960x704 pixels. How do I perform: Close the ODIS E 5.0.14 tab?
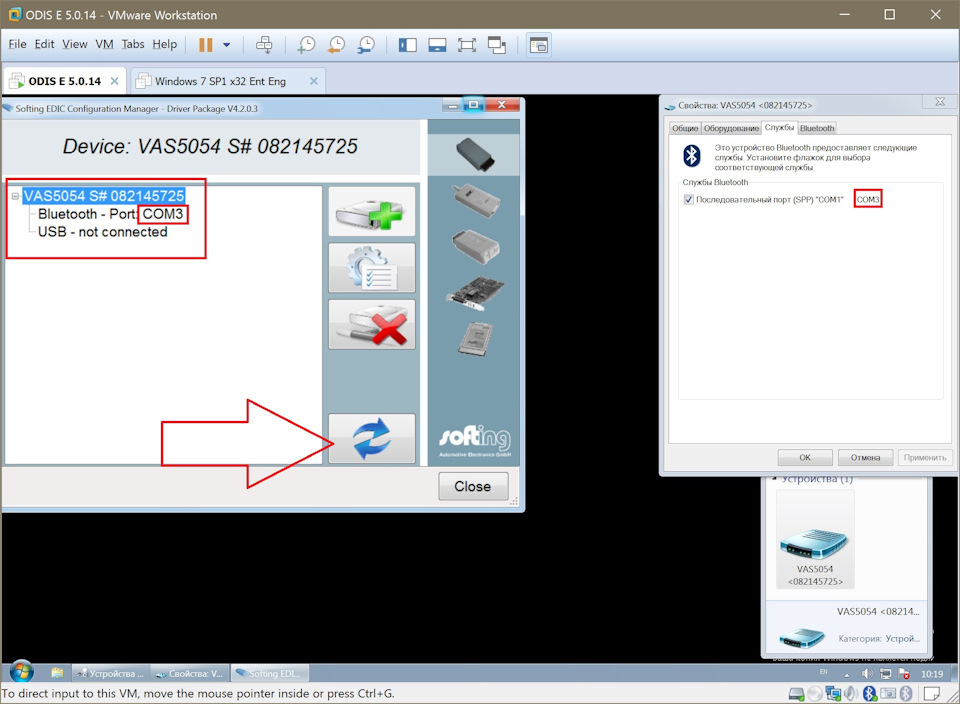pos(114,81)
